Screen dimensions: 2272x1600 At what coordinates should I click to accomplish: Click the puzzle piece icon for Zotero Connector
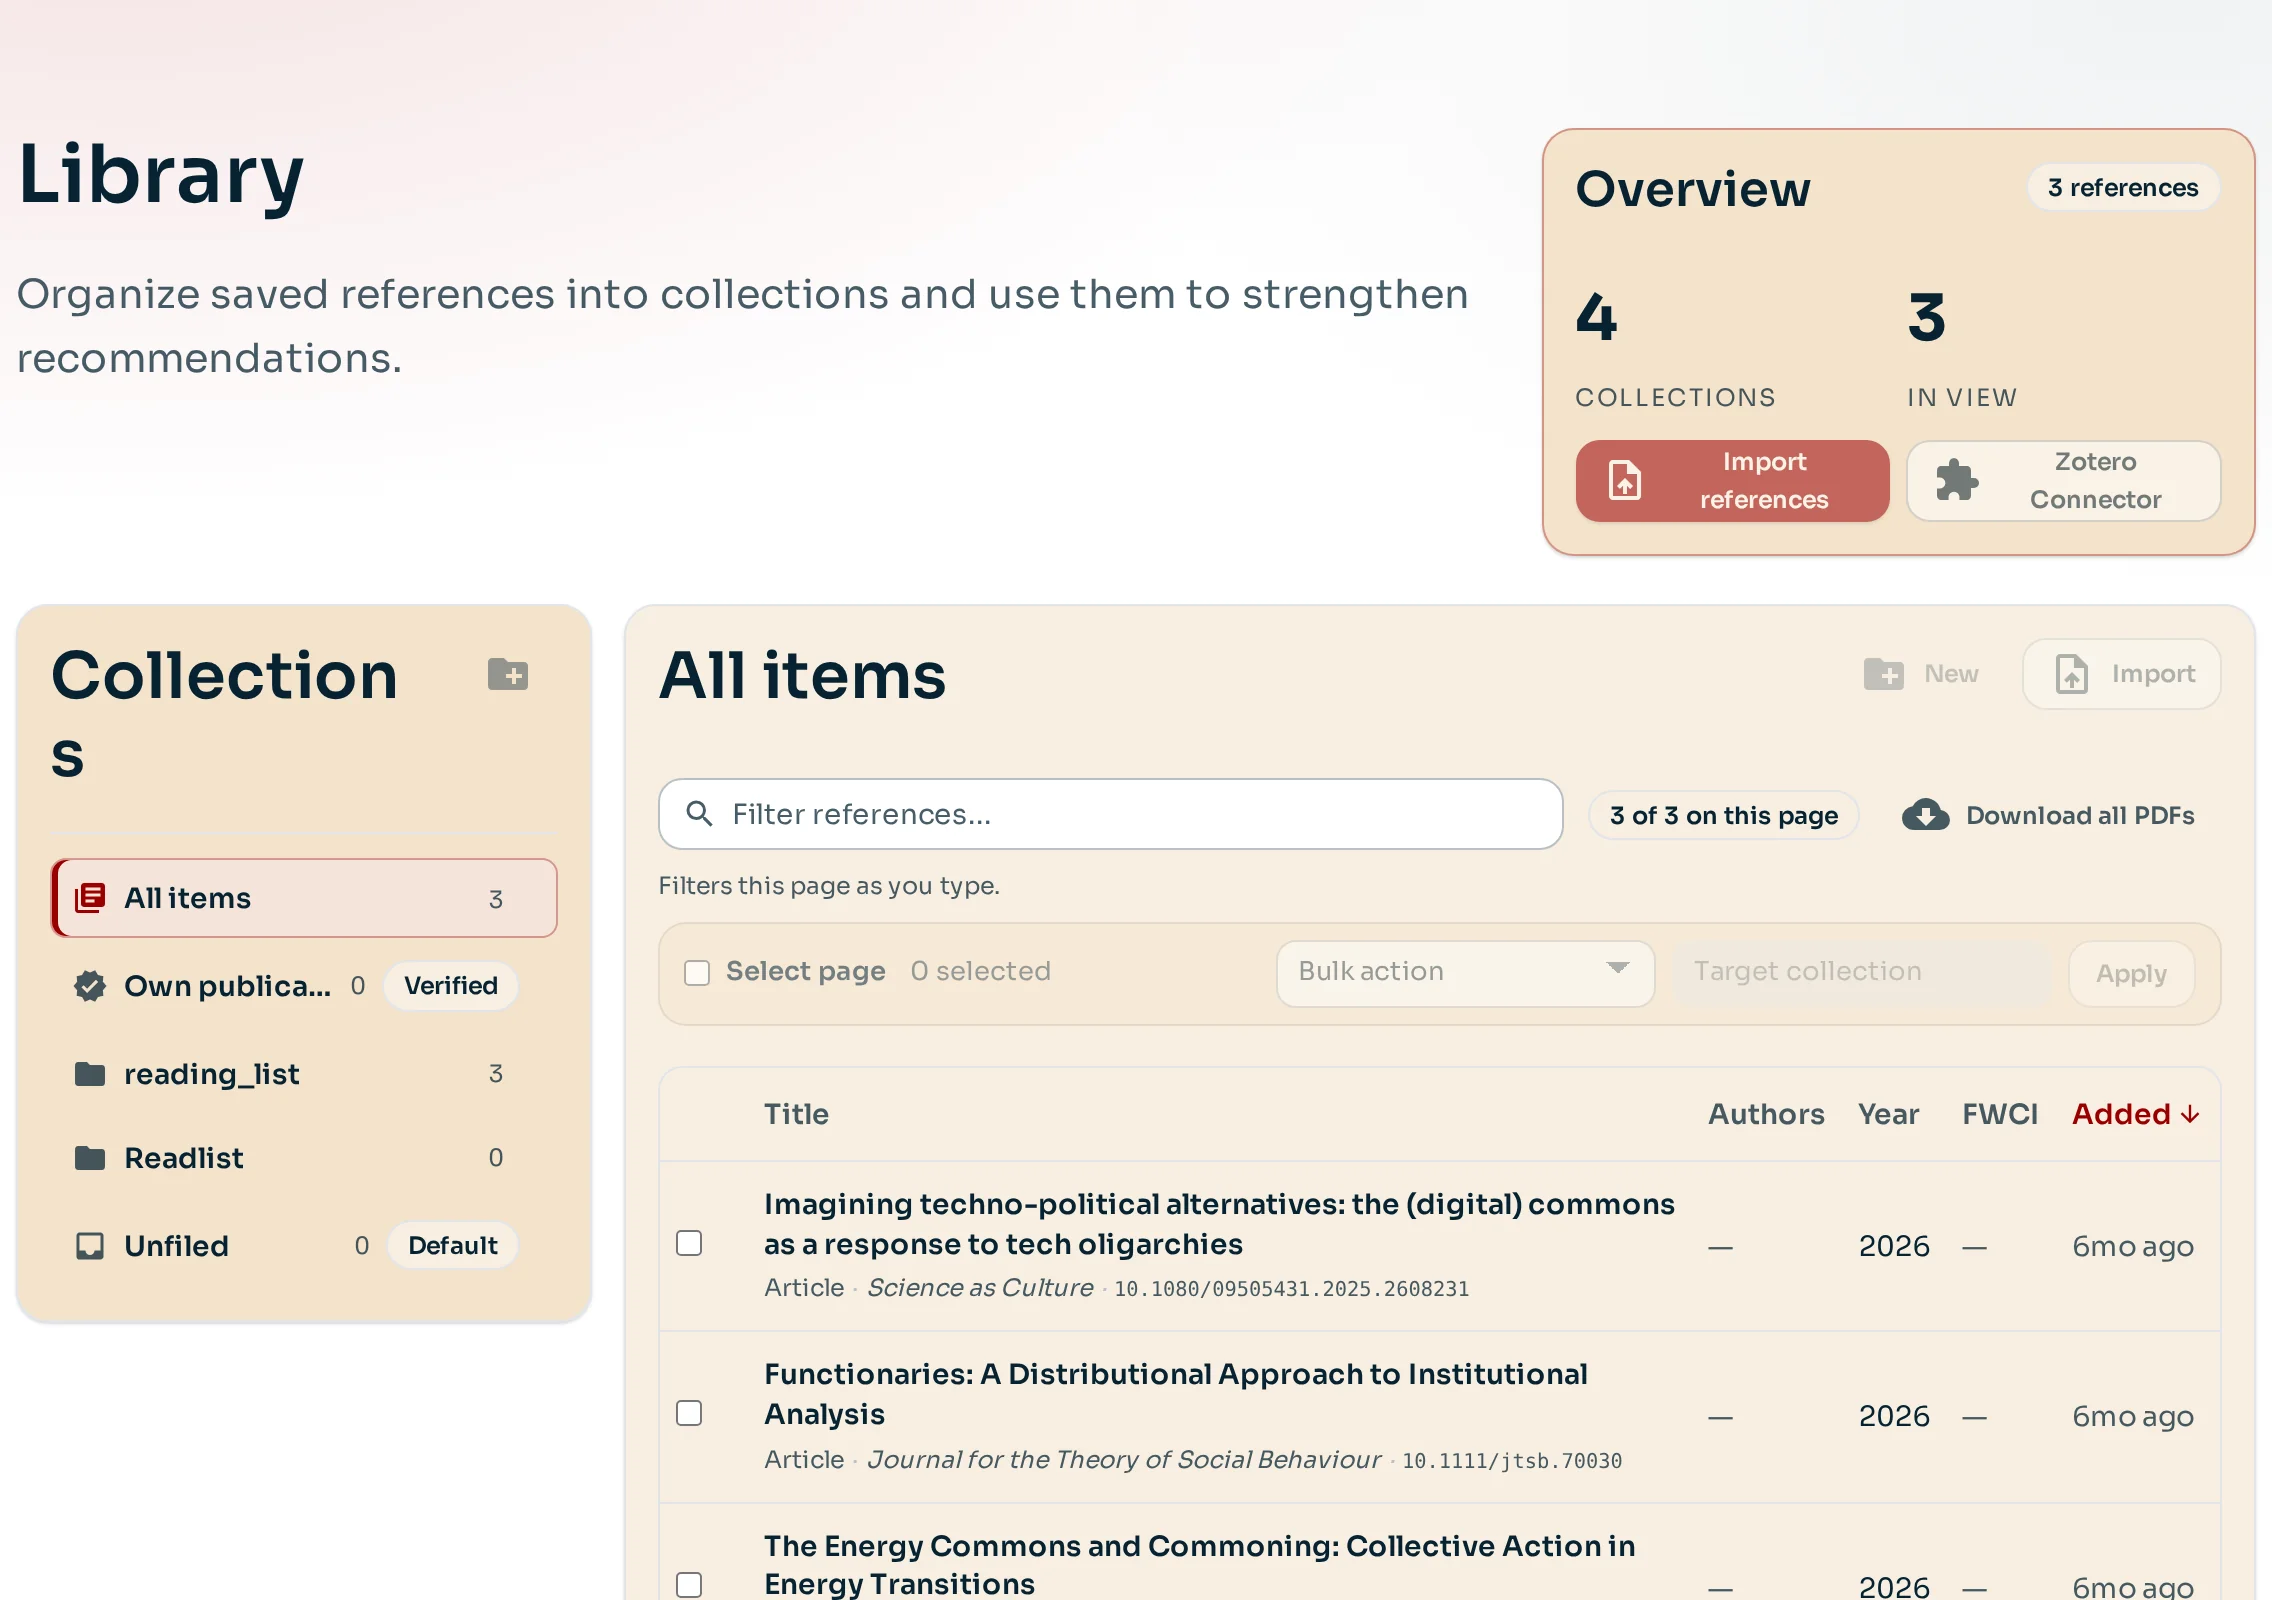1957,481
